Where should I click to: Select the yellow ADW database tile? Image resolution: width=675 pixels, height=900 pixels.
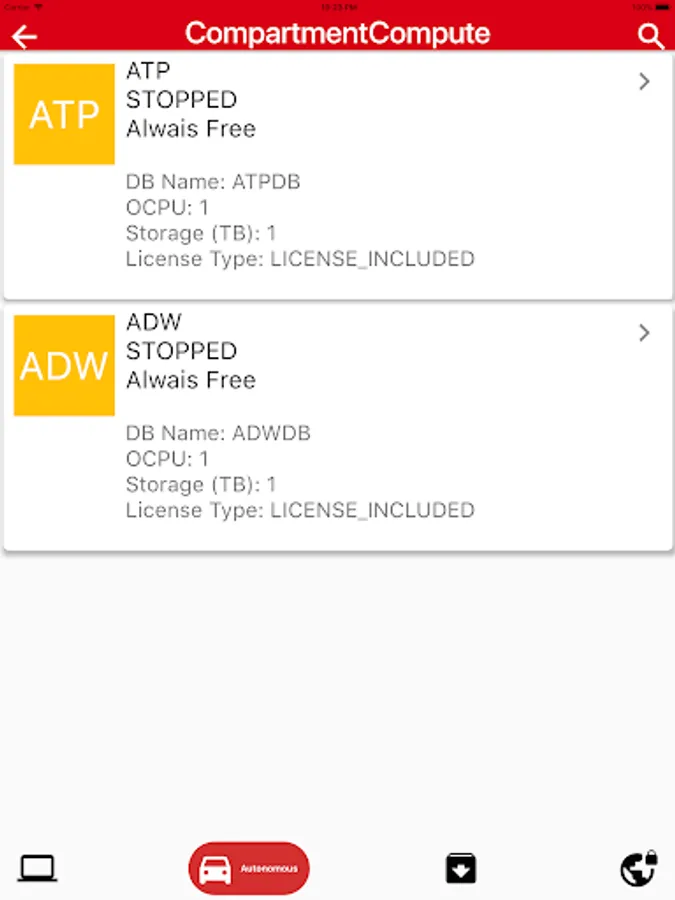coord(64,366)
